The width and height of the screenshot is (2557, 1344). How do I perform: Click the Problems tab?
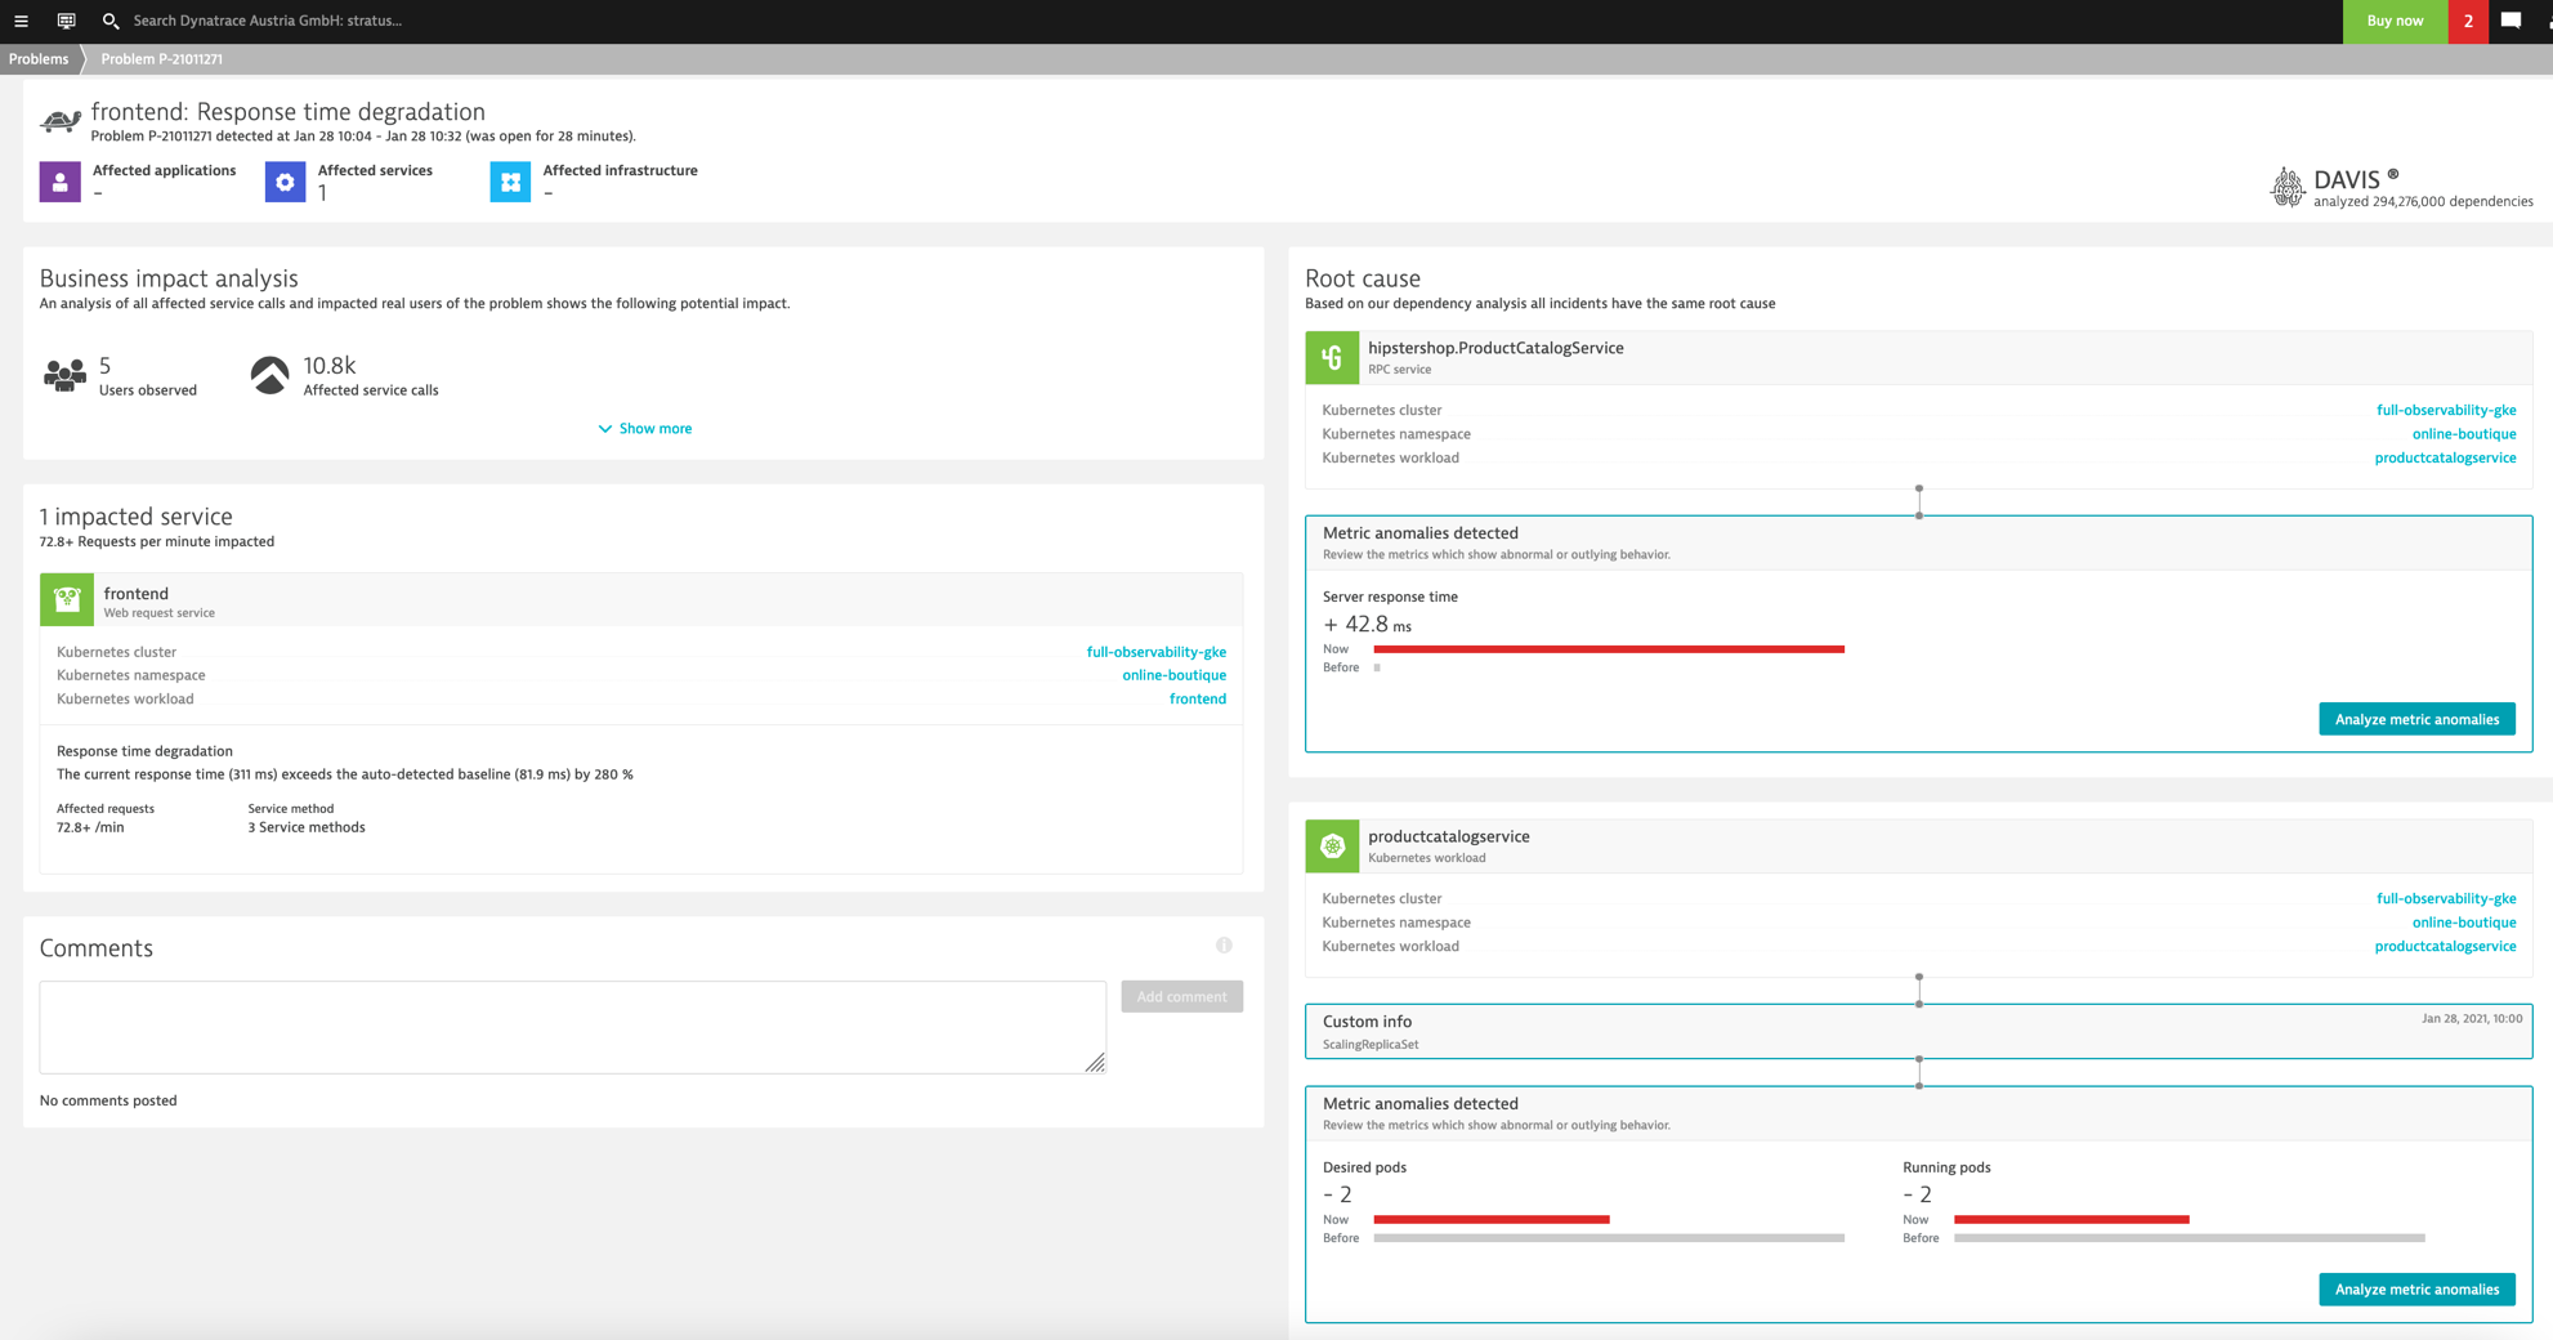[37, 57]
